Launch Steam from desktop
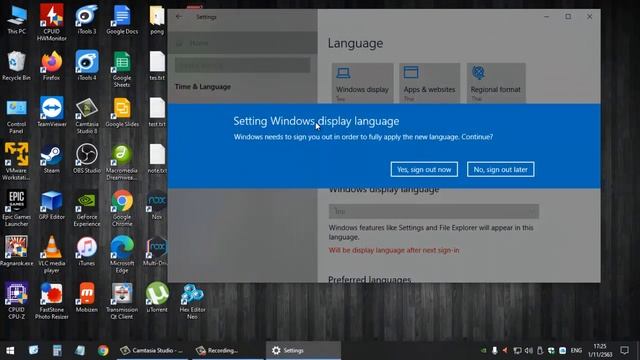 click(51, 159)
